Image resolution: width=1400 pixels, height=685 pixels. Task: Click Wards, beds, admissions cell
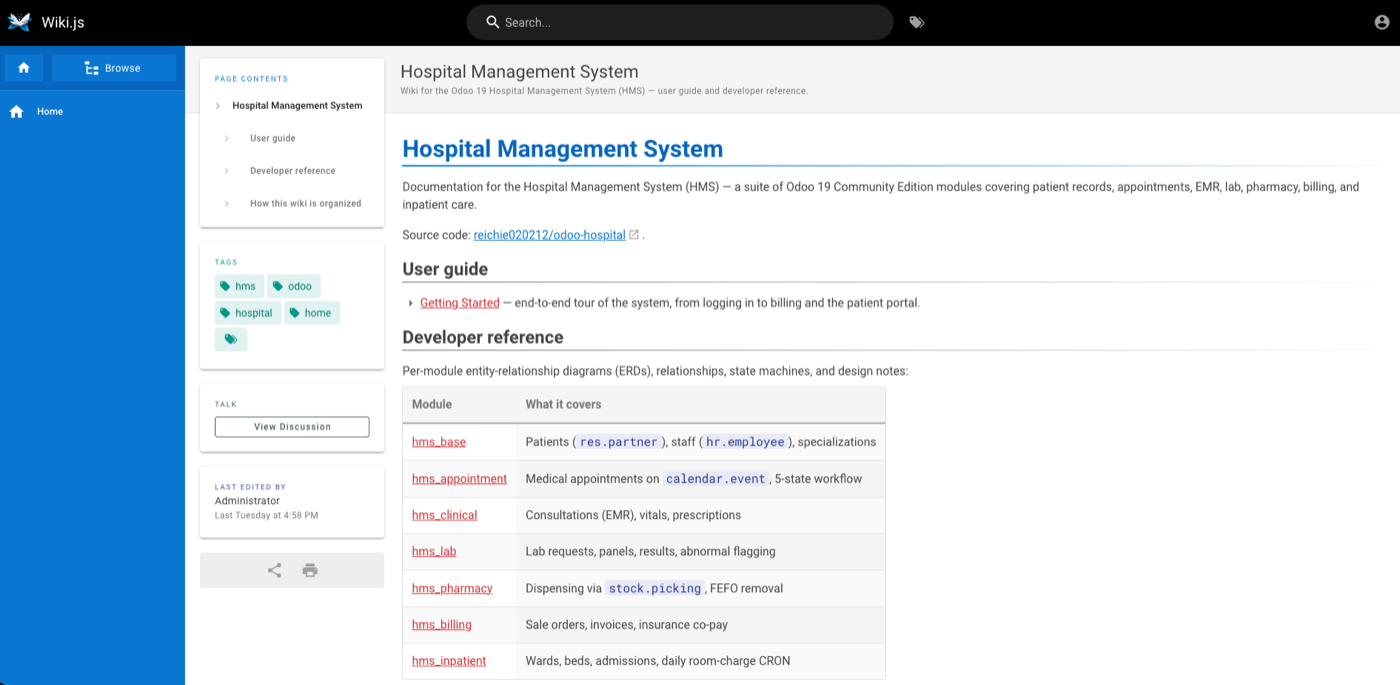click(x=700, y=661)
